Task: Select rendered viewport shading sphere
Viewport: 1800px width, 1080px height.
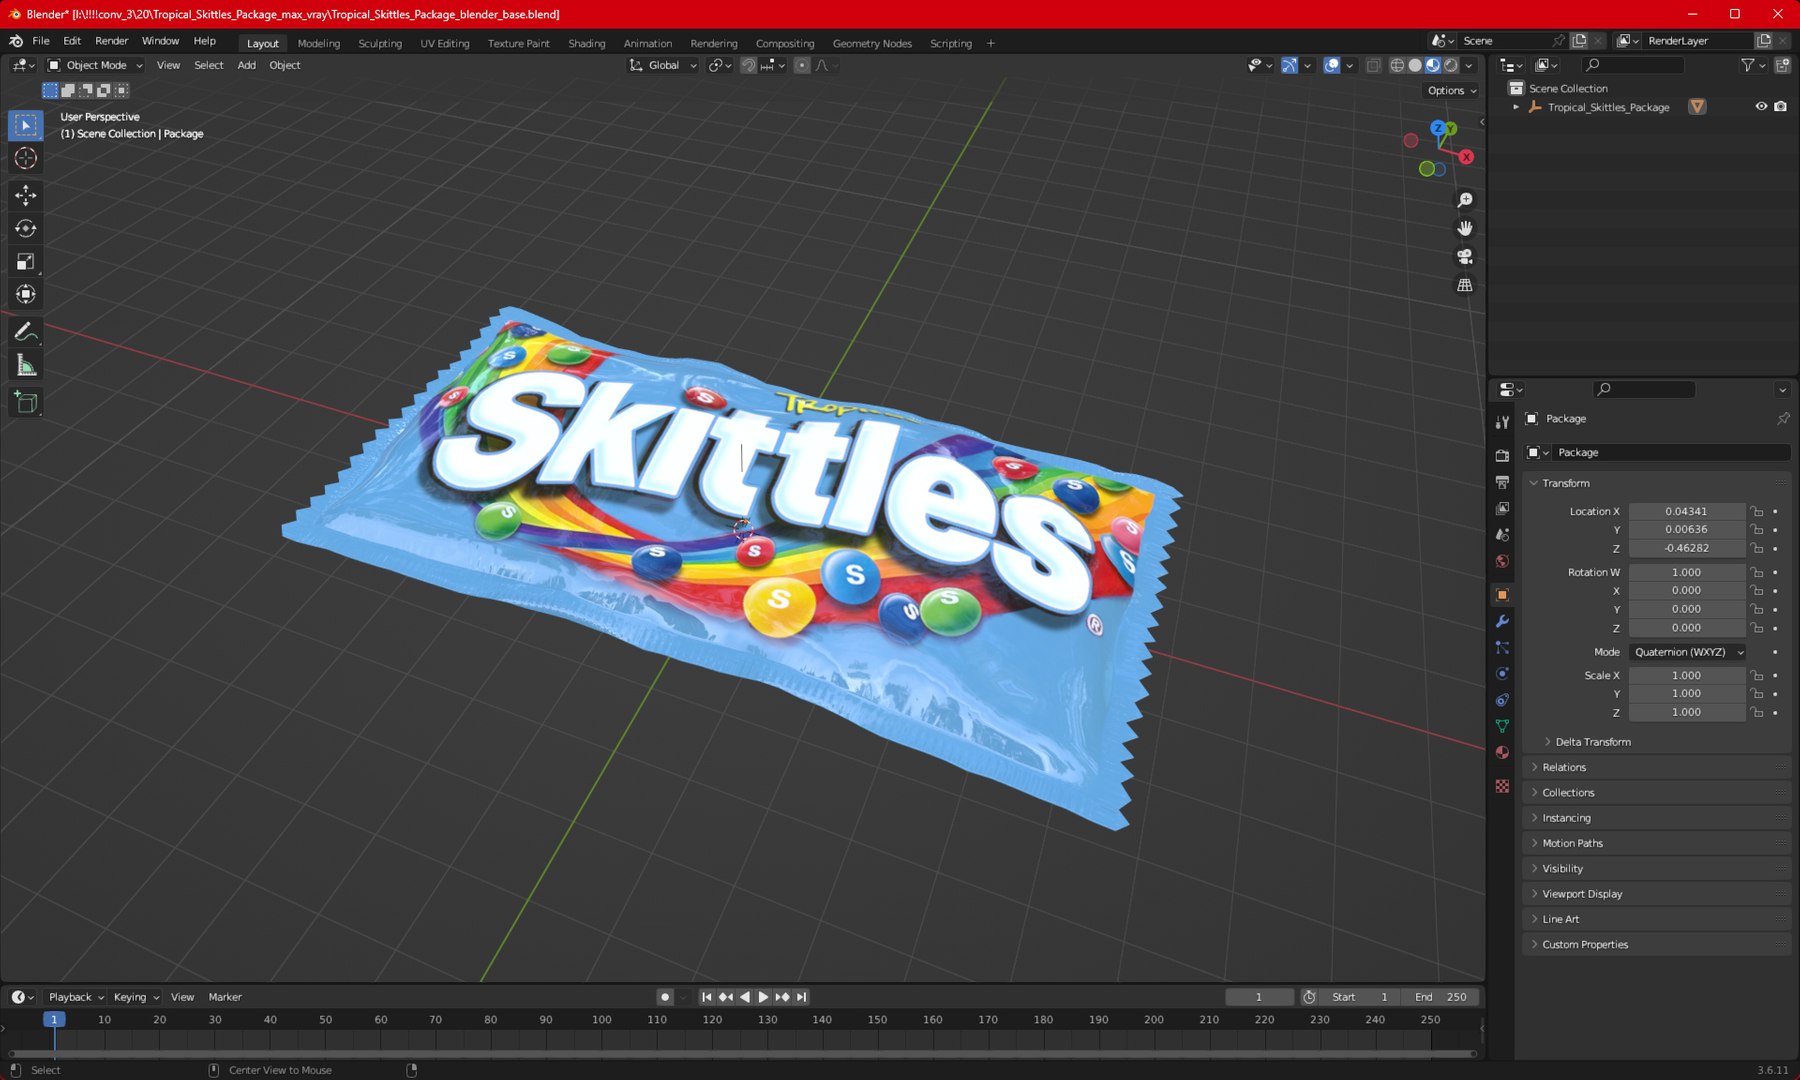Action: pos(1451,65)
